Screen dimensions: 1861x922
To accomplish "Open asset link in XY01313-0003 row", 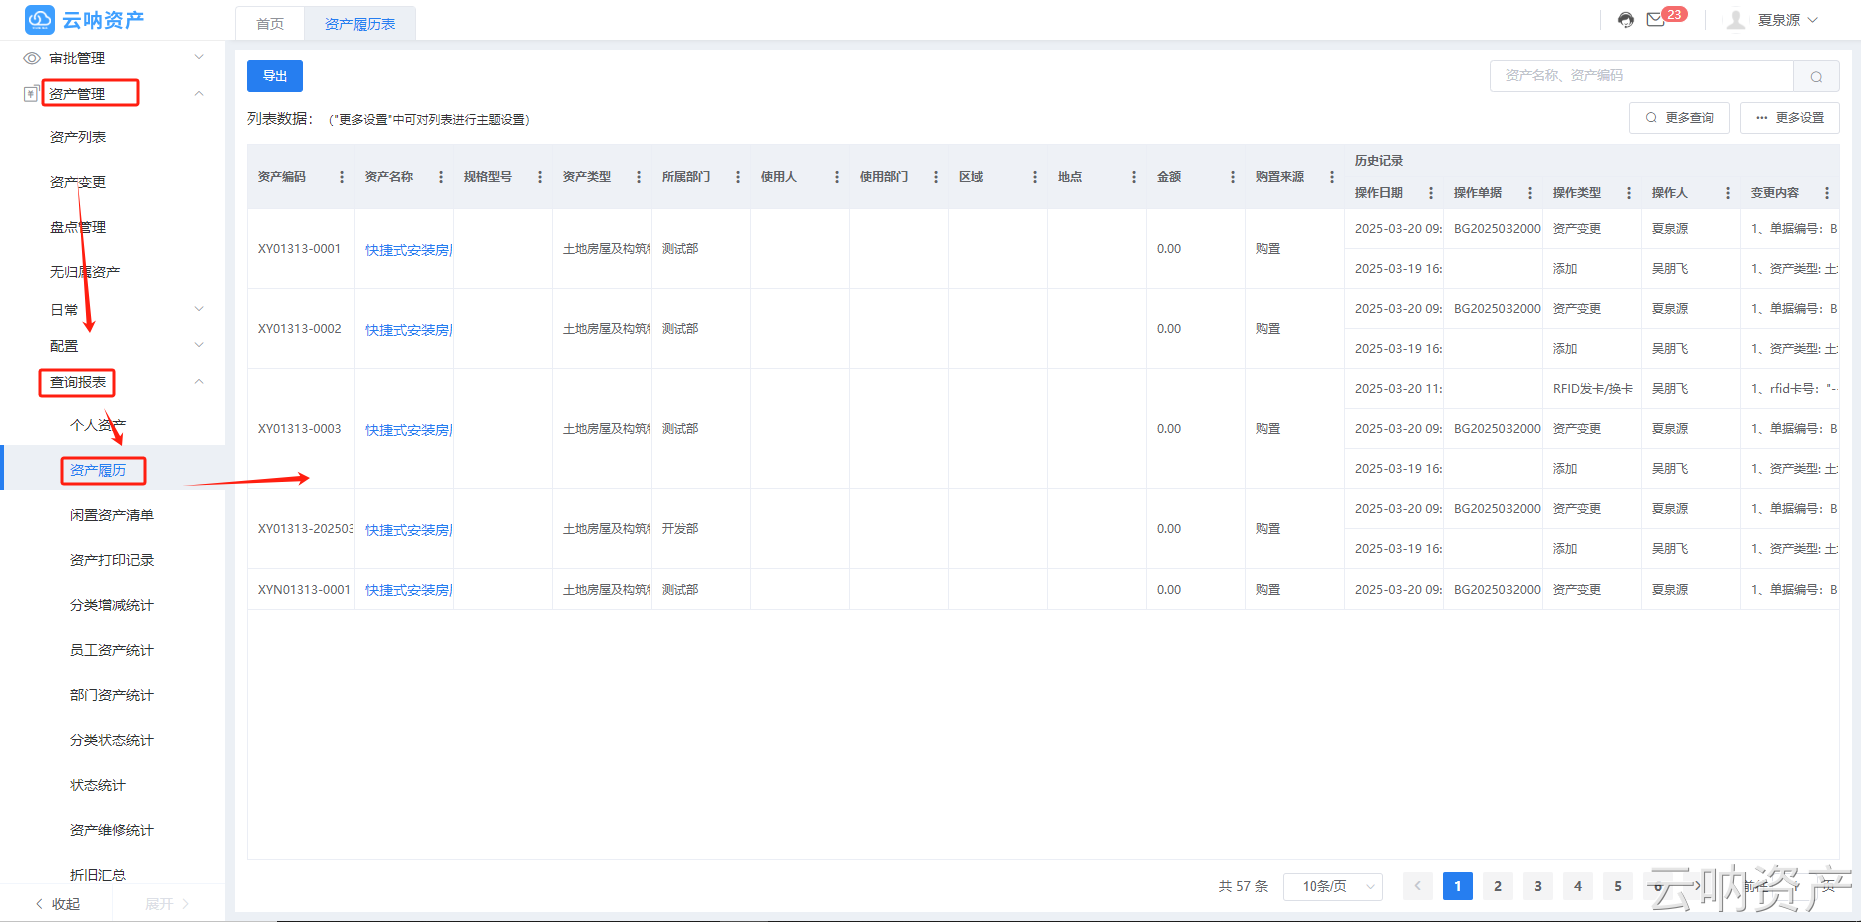I will [x=409, y=430].
